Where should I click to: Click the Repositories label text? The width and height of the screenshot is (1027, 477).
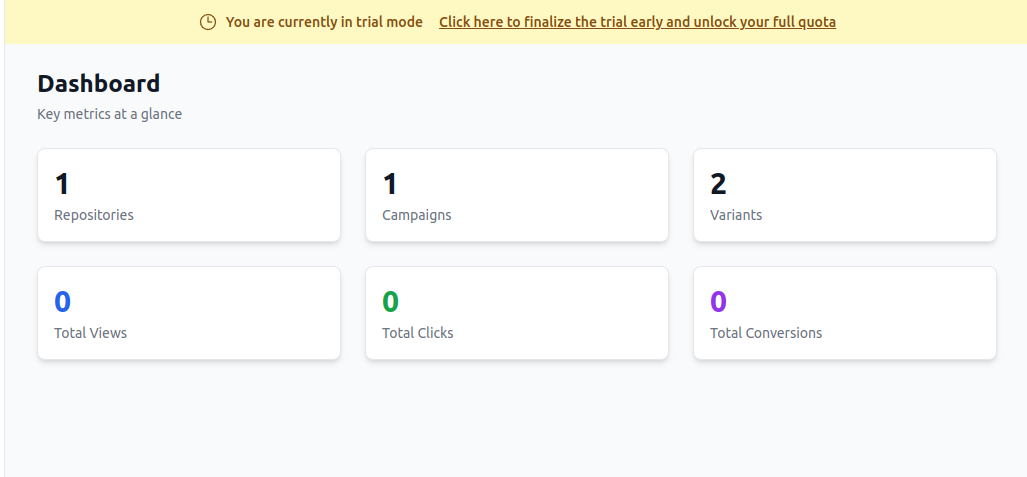click(x=94, y=215)
